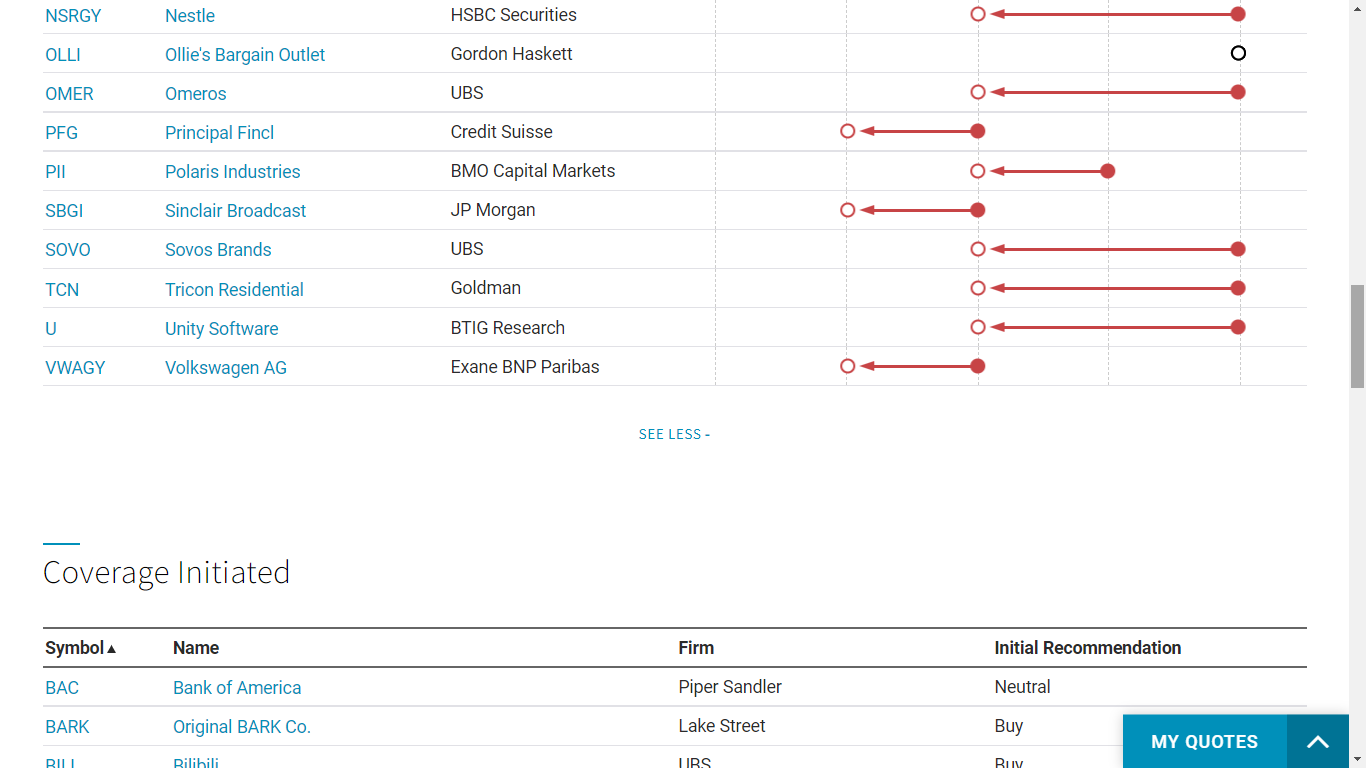Select the BMO Capital Markets text

coord(533,171)
